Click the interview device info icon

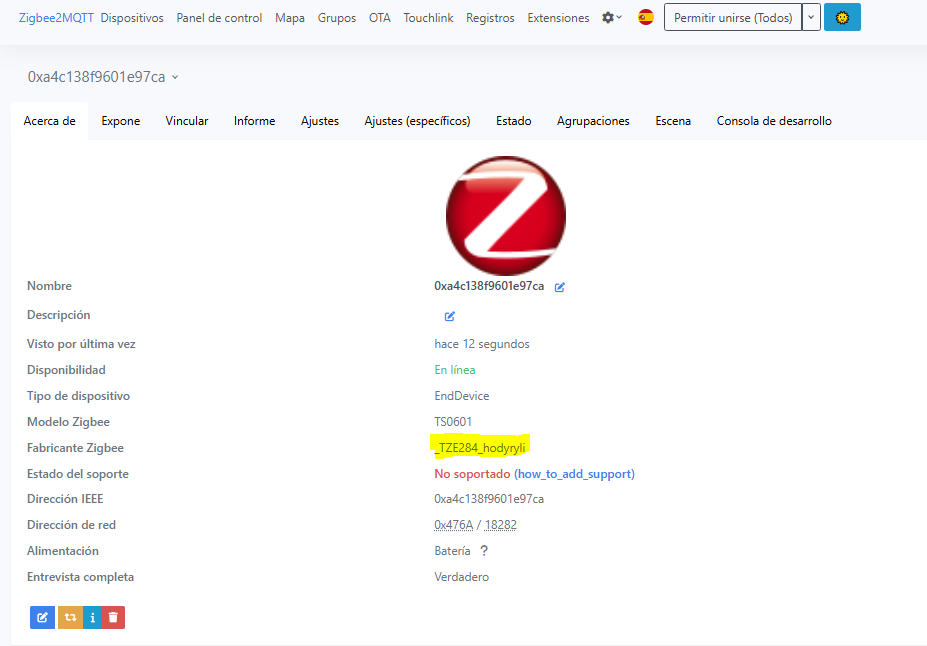pos(93,617)
